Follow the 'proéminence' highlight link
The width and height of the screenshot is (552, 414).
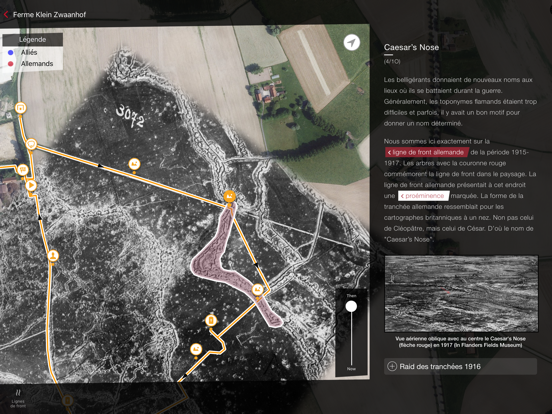[x=424, y=196]
